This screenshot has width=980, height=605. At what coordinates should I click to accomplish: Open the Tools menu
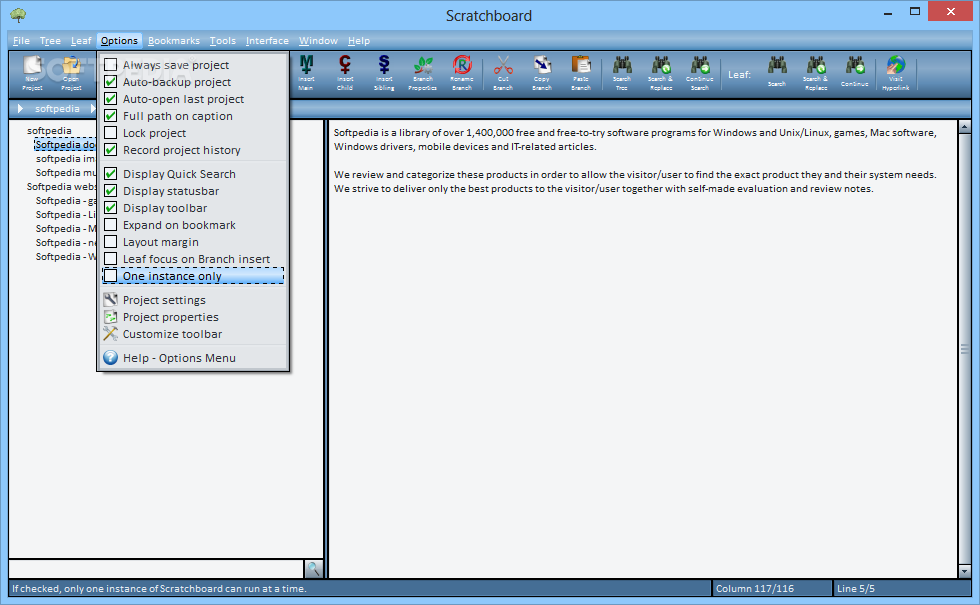(222, 41)
